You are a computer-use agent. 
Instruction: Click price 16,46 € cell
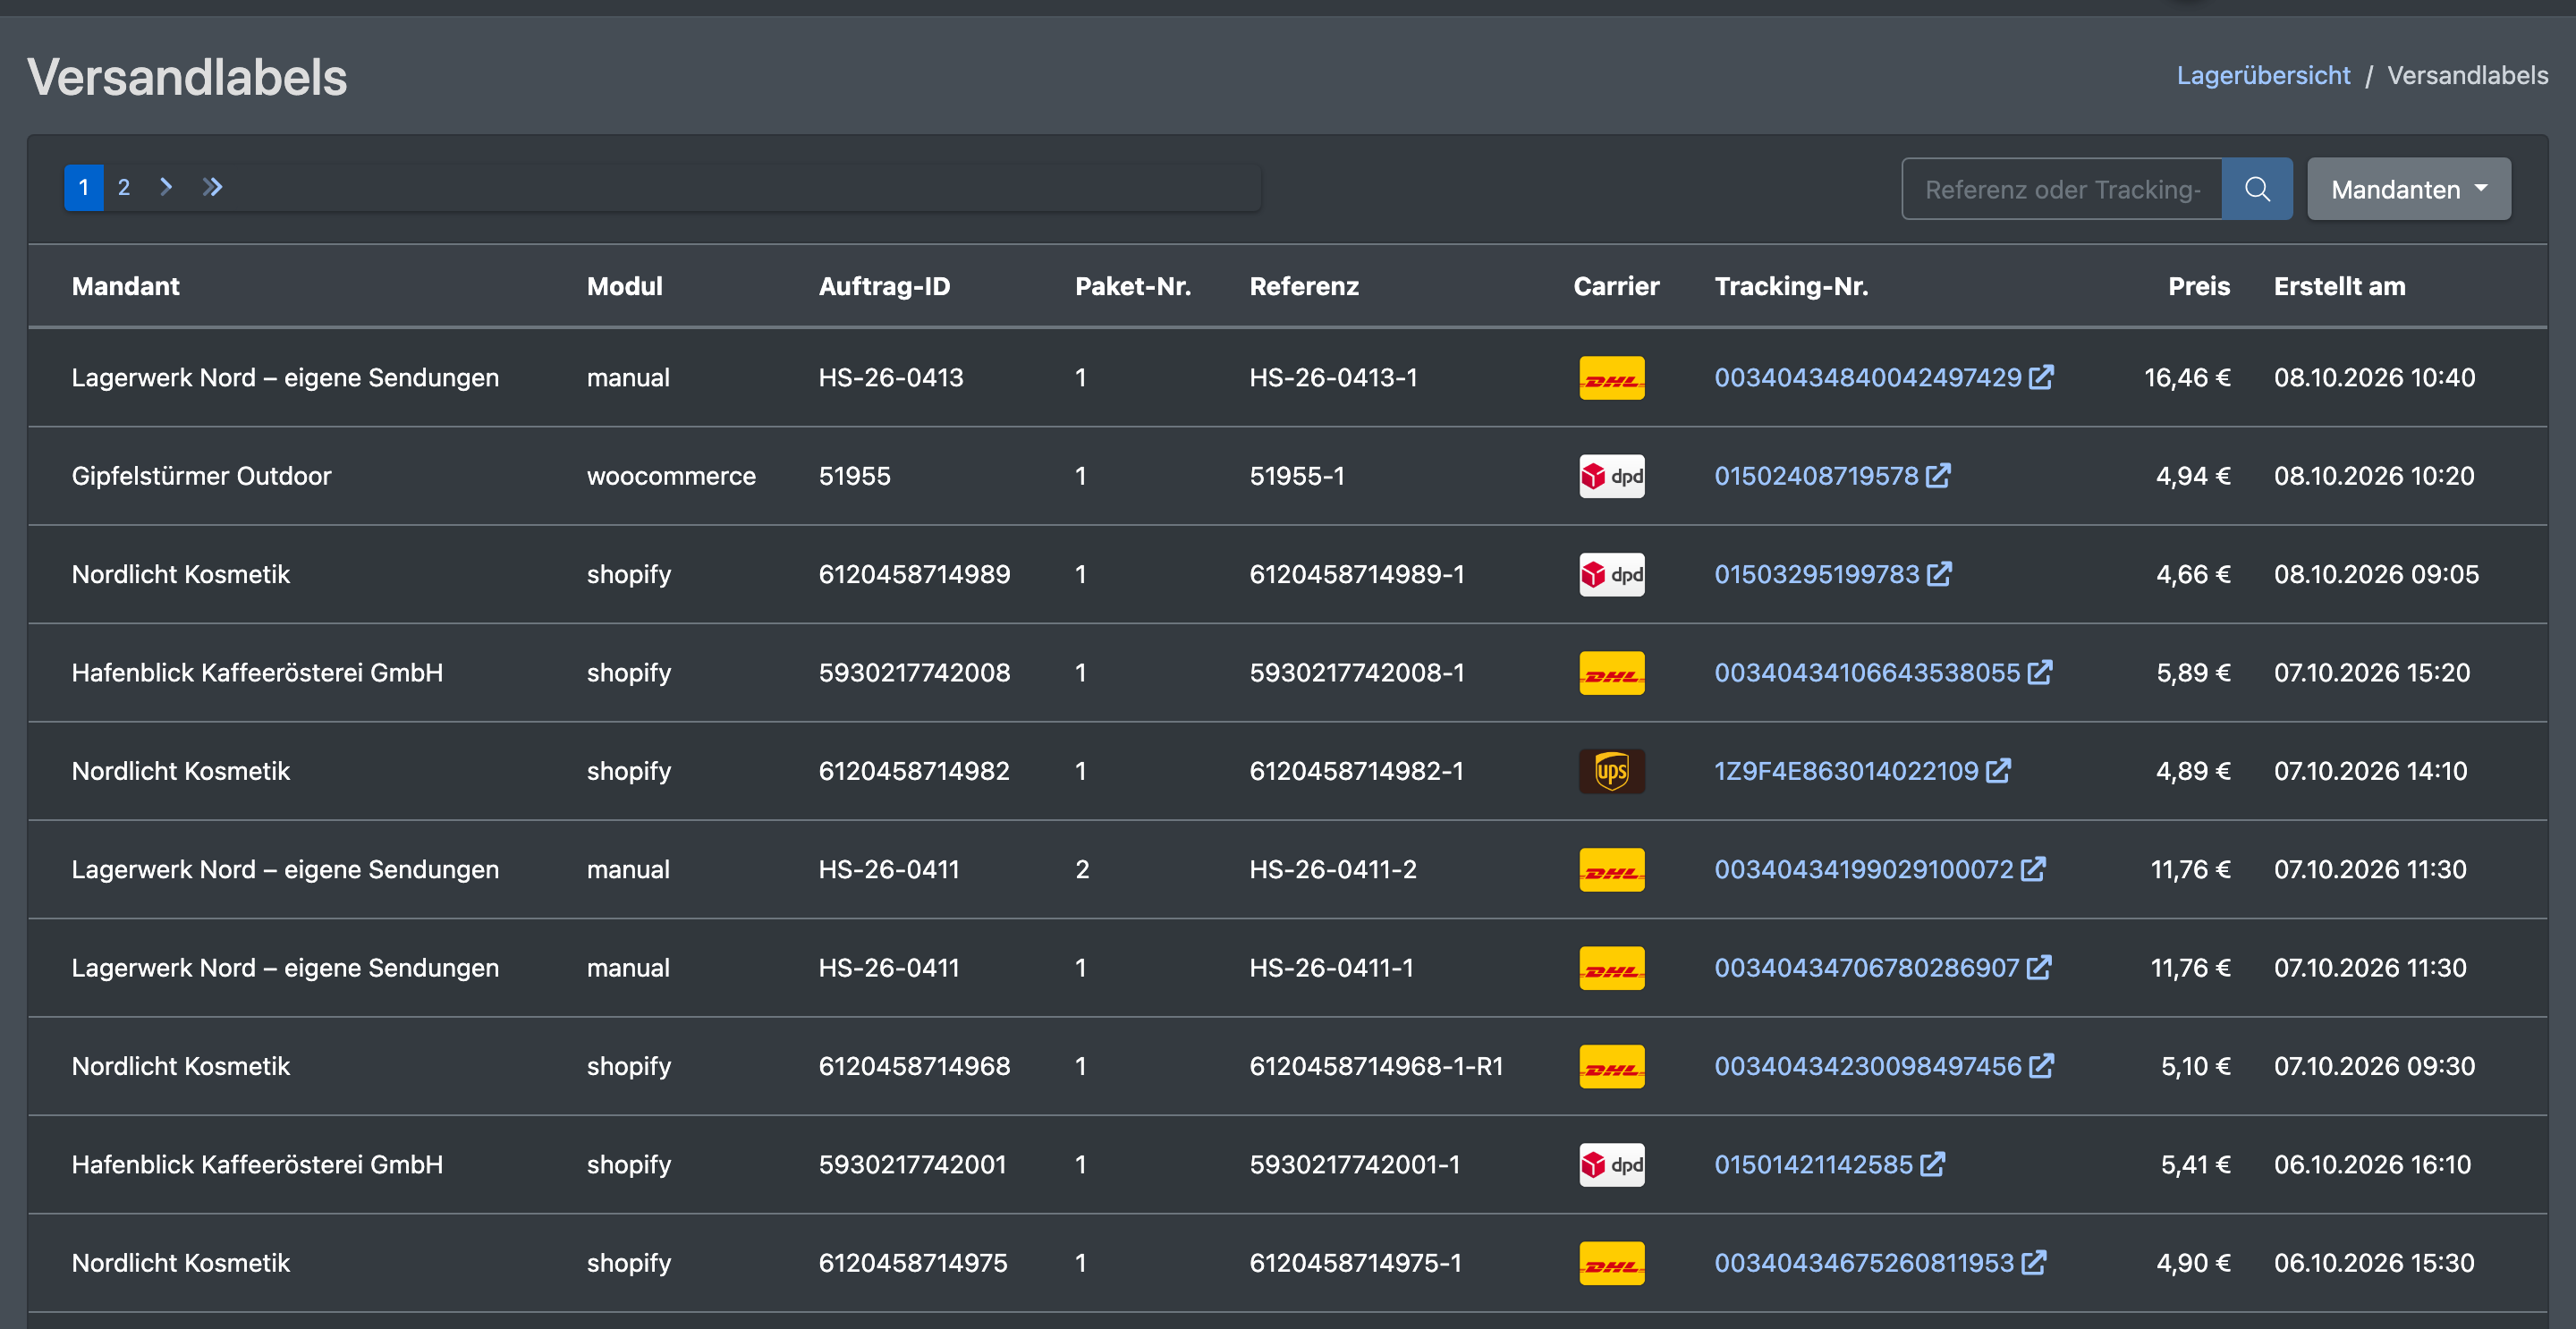point(2187,378)
